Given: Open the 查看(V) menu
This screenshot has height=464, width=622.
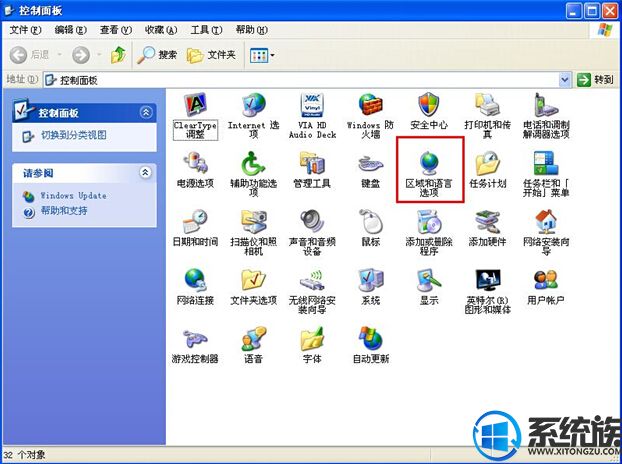Looking at the screenshot, I should click(116, 30).
